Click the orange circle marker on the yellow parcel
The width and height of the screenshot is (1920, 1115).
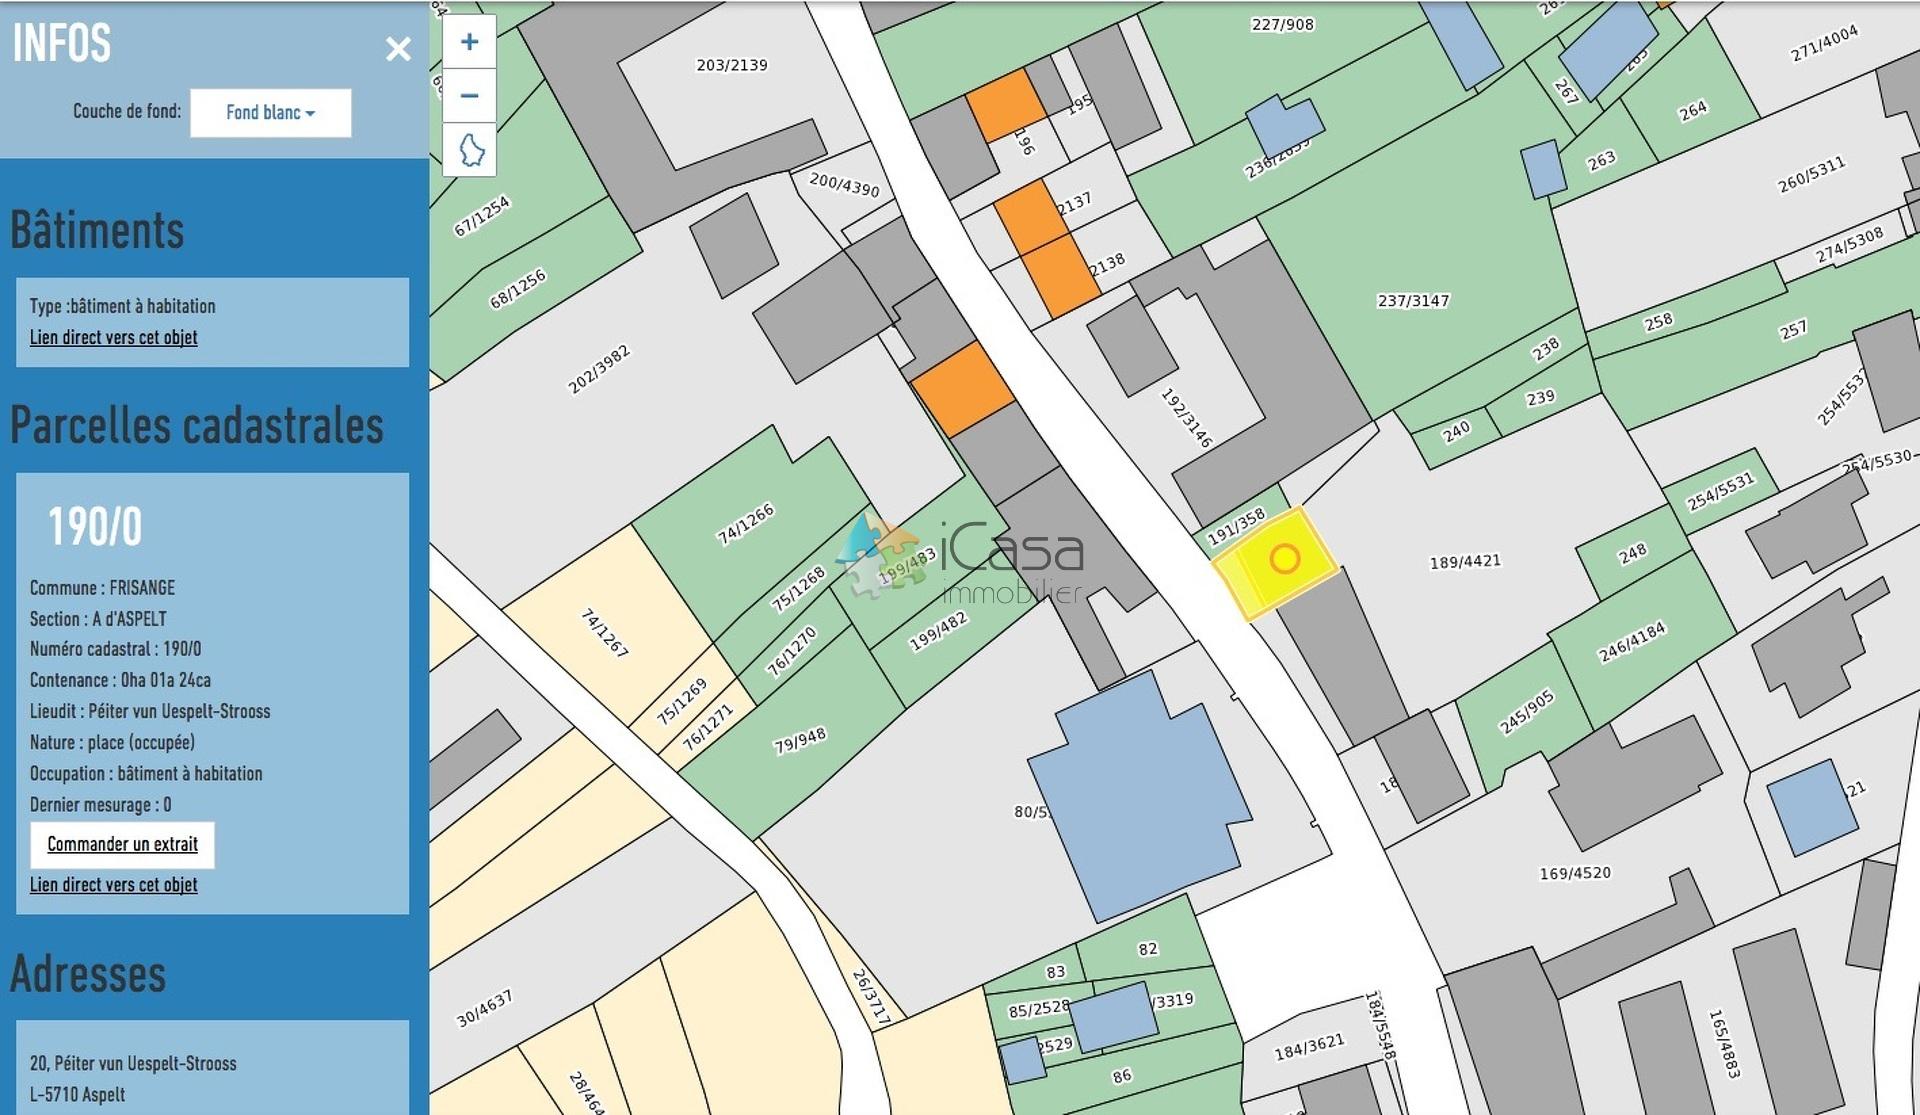(1284, 559)
